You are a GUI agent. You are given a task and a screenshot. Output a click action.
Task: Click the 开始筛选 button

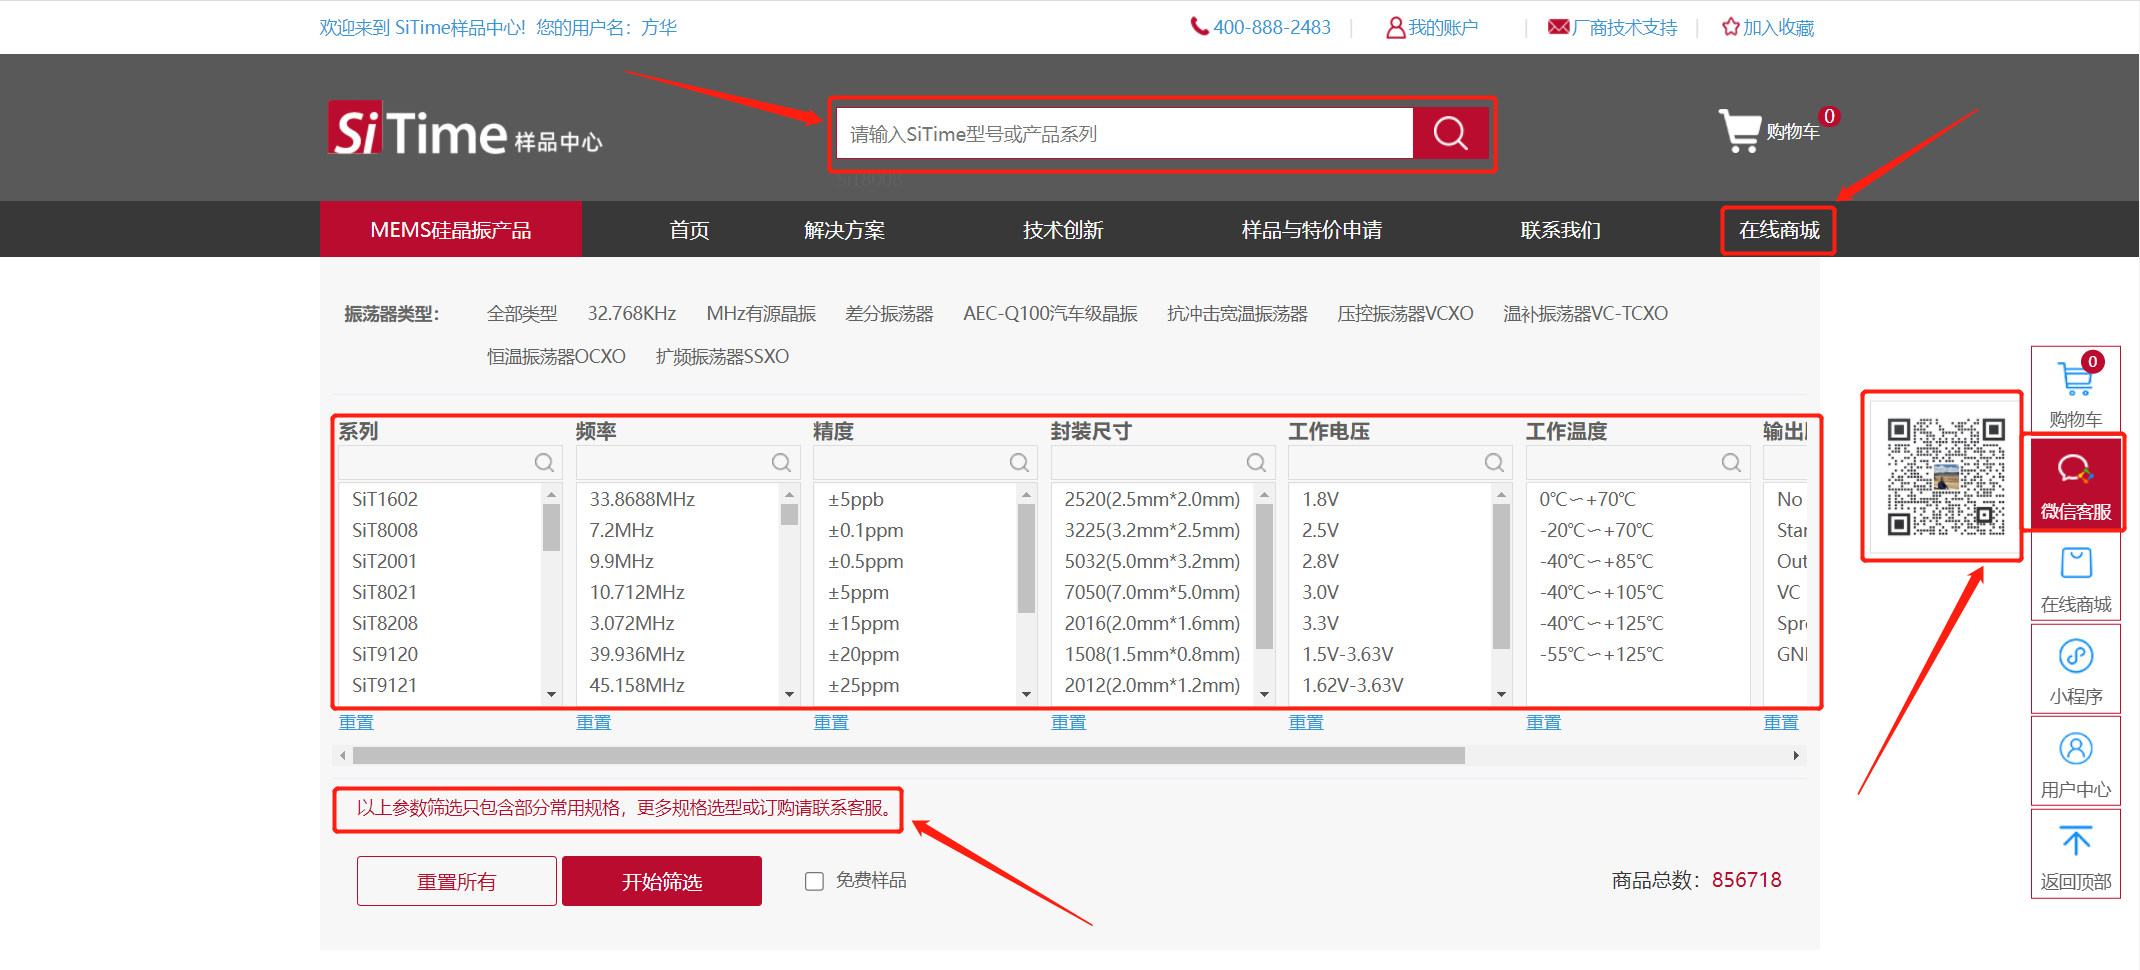(x=662, y=881)
